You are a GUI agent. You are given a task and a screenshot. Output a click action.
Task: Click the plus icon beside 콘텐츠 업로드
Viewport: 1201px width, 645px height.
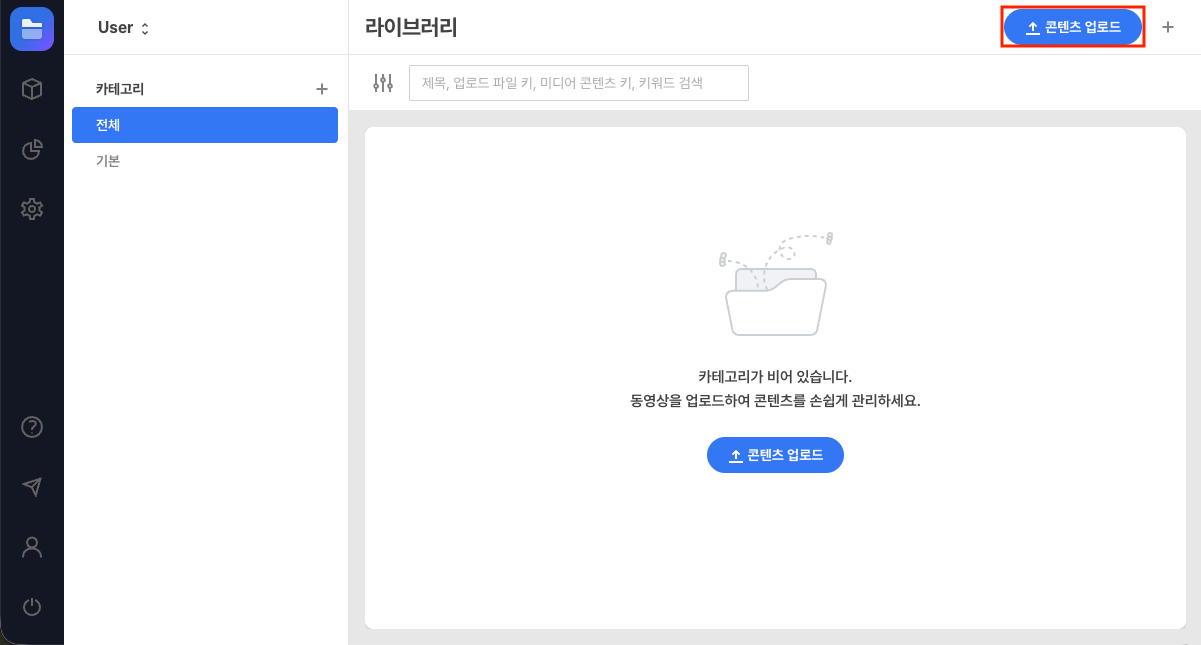[x=1167, y=27]
